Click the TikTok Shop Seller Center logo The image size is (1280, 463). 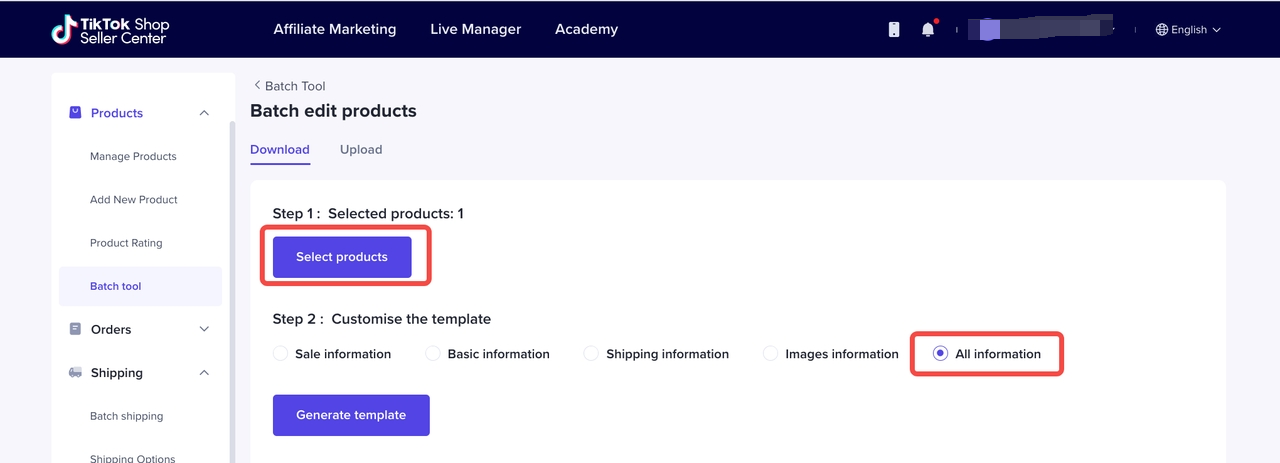click(x=110, y=29)
